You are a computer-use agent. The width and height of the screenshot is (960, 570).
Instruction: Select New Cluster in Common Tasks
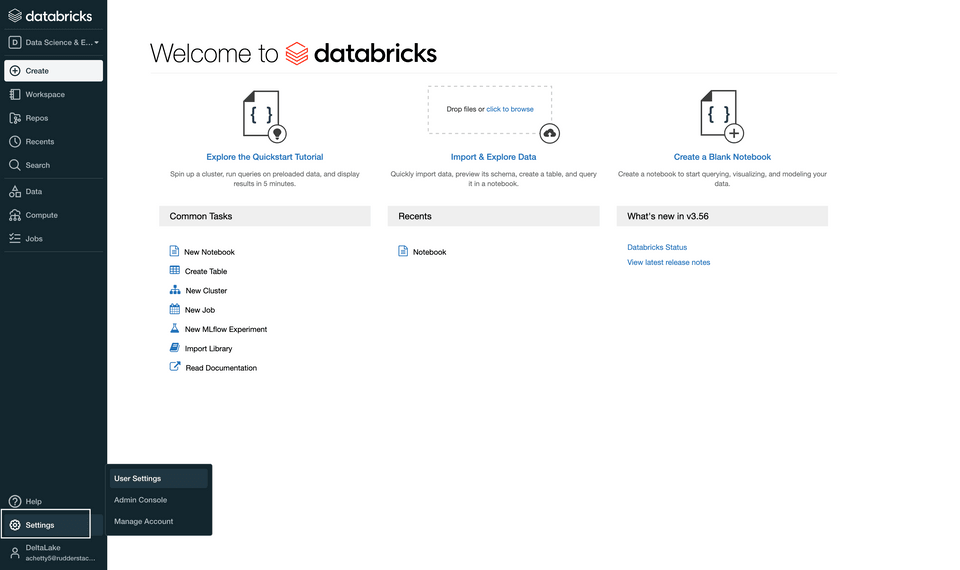tap(206, 291)
